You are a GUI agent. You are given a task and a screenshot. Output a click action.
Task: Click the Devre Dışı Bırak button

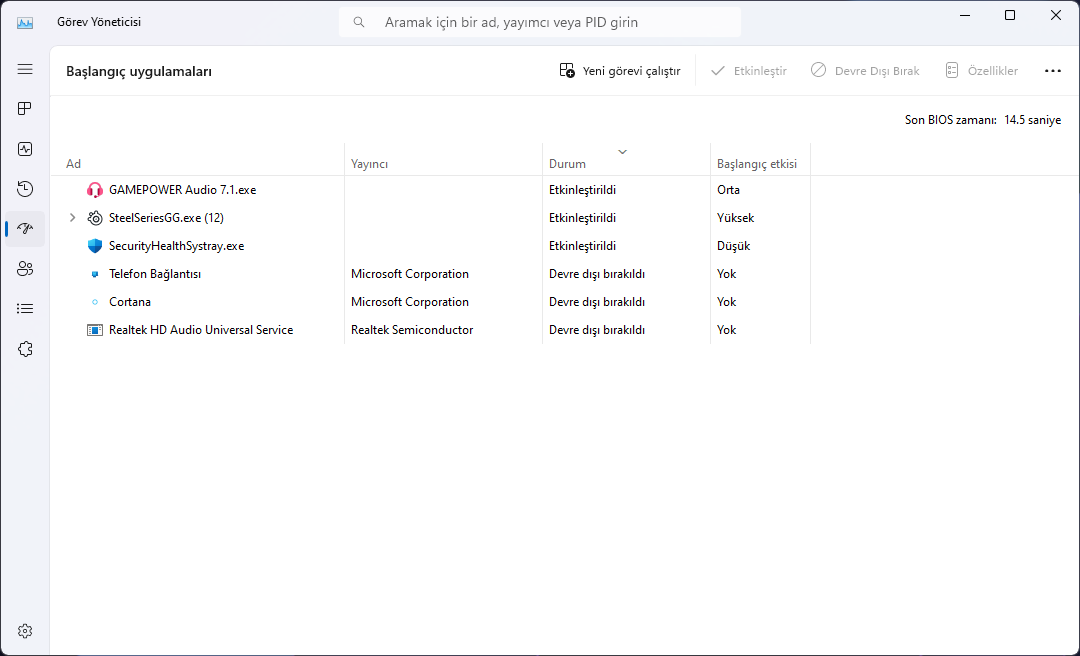(865, 71)
